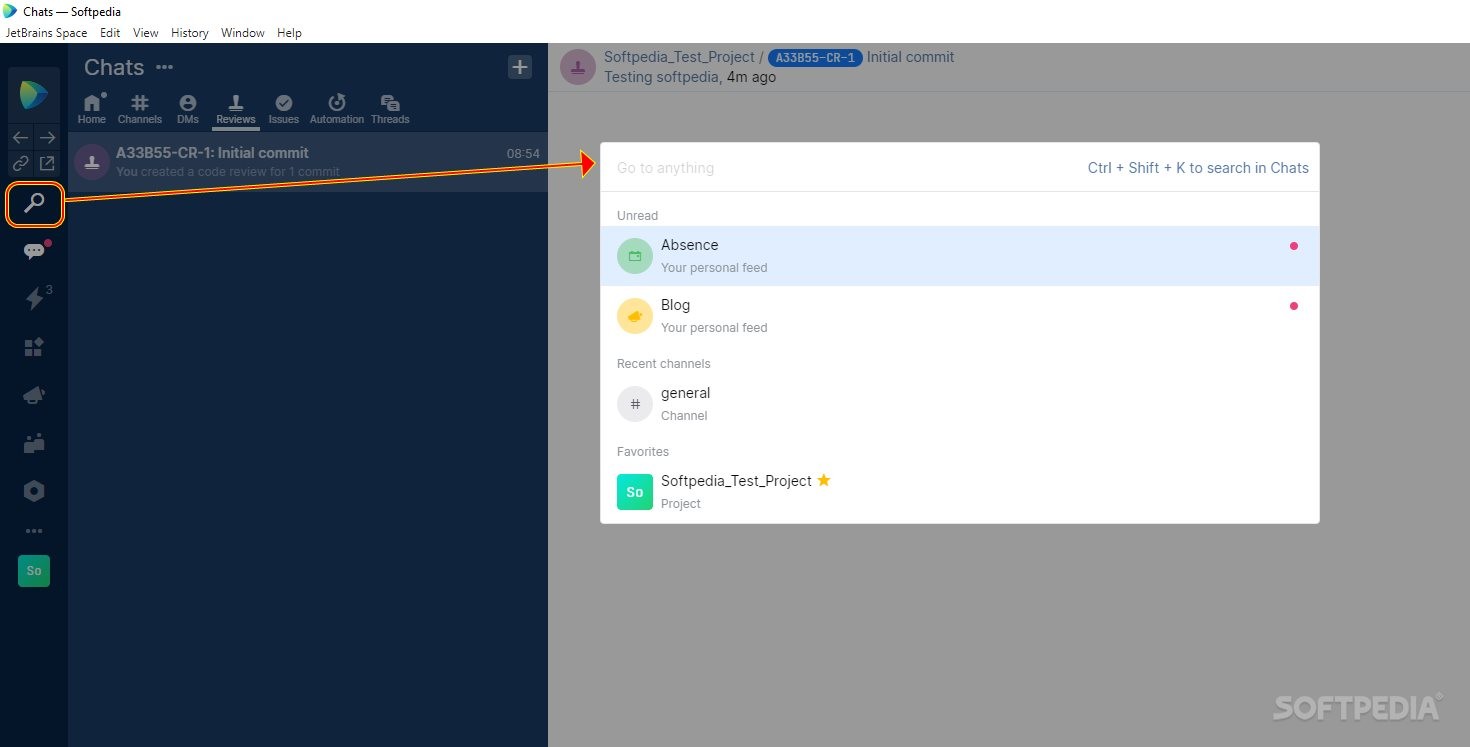The image size is (1470, 747).
Task: Open Softpedia_Test_Project link in header
Action: 679,57
